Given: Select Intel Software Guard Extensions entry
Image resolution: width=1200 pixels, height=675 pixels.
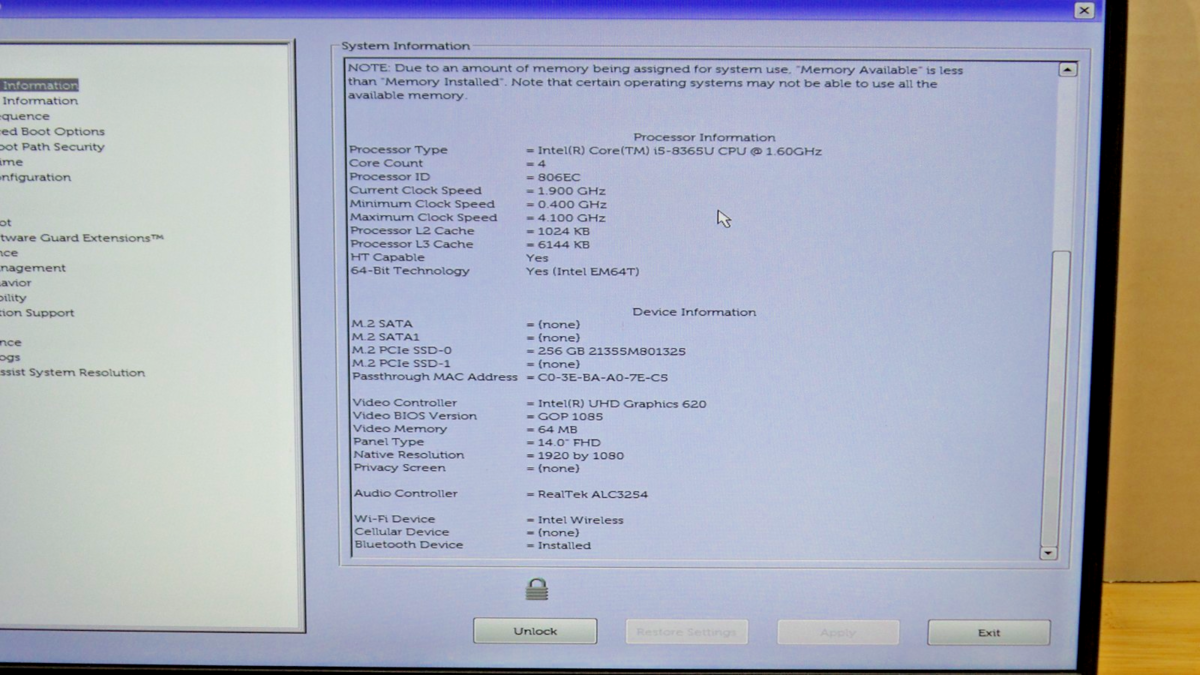Looking at the screenshot, I should click(x=82, y=238).
